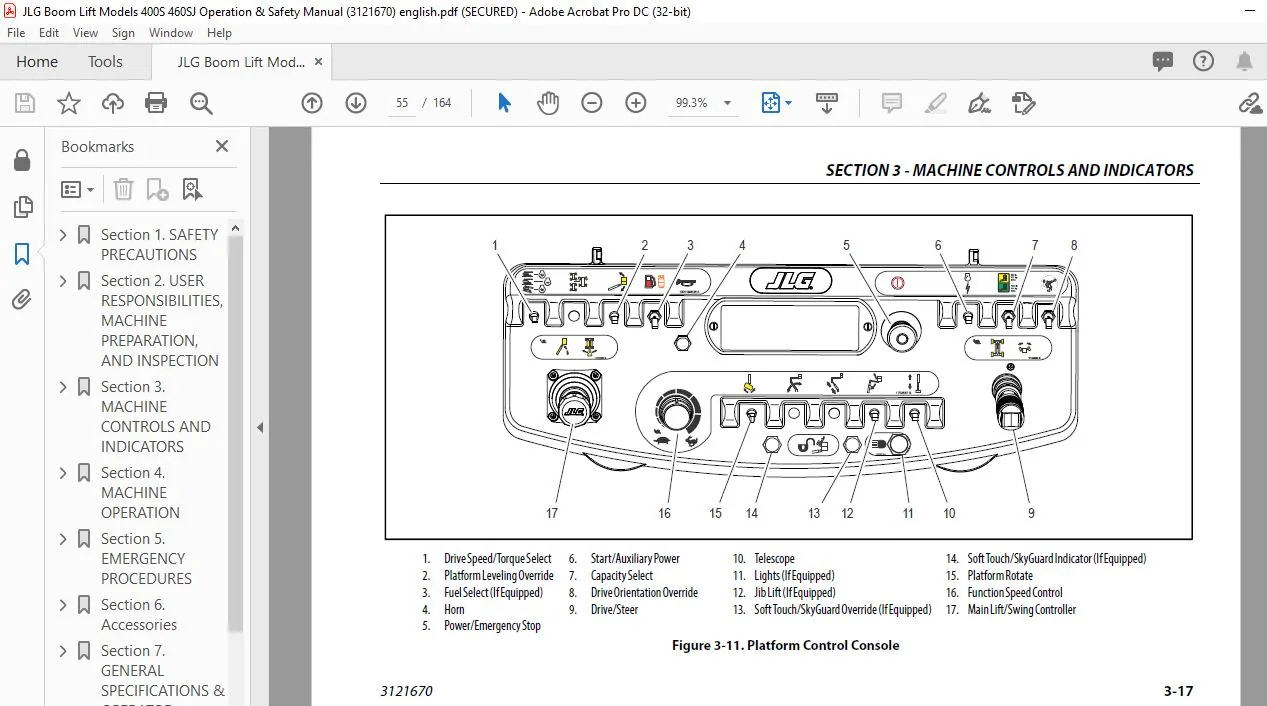Open the View menu
Viewport: 1267px width, 706px height.
click(x=85, y=33)
